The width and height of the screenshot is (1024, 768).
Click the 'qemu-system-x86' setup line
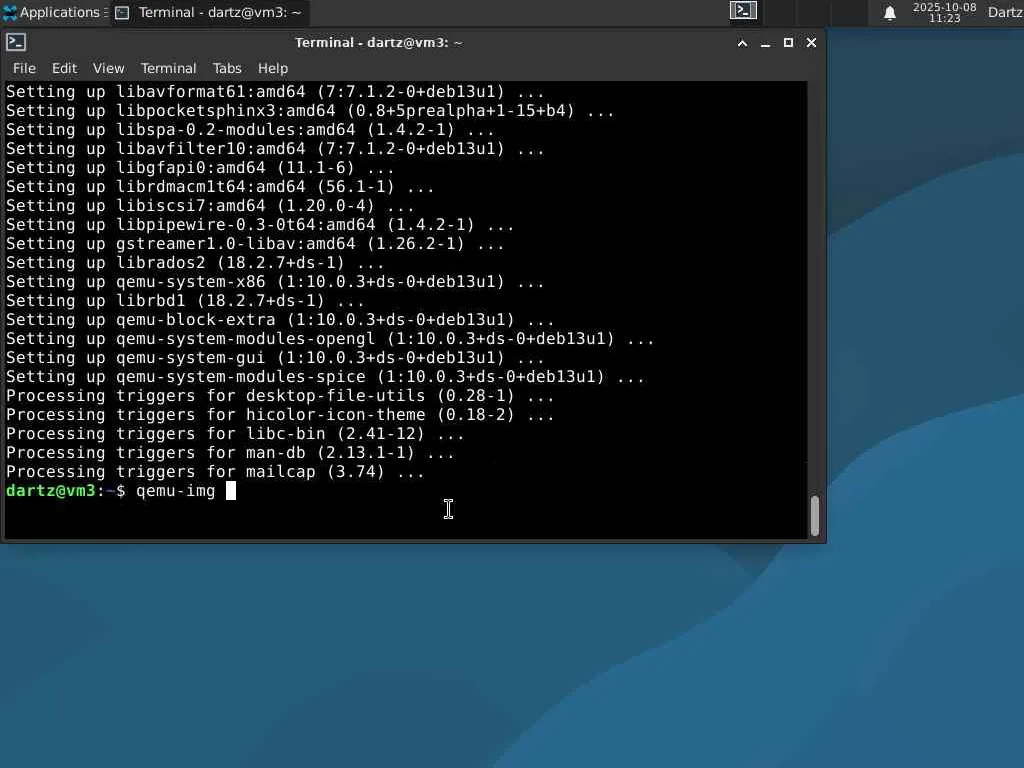pyautogui.click(x=275, y=282)
